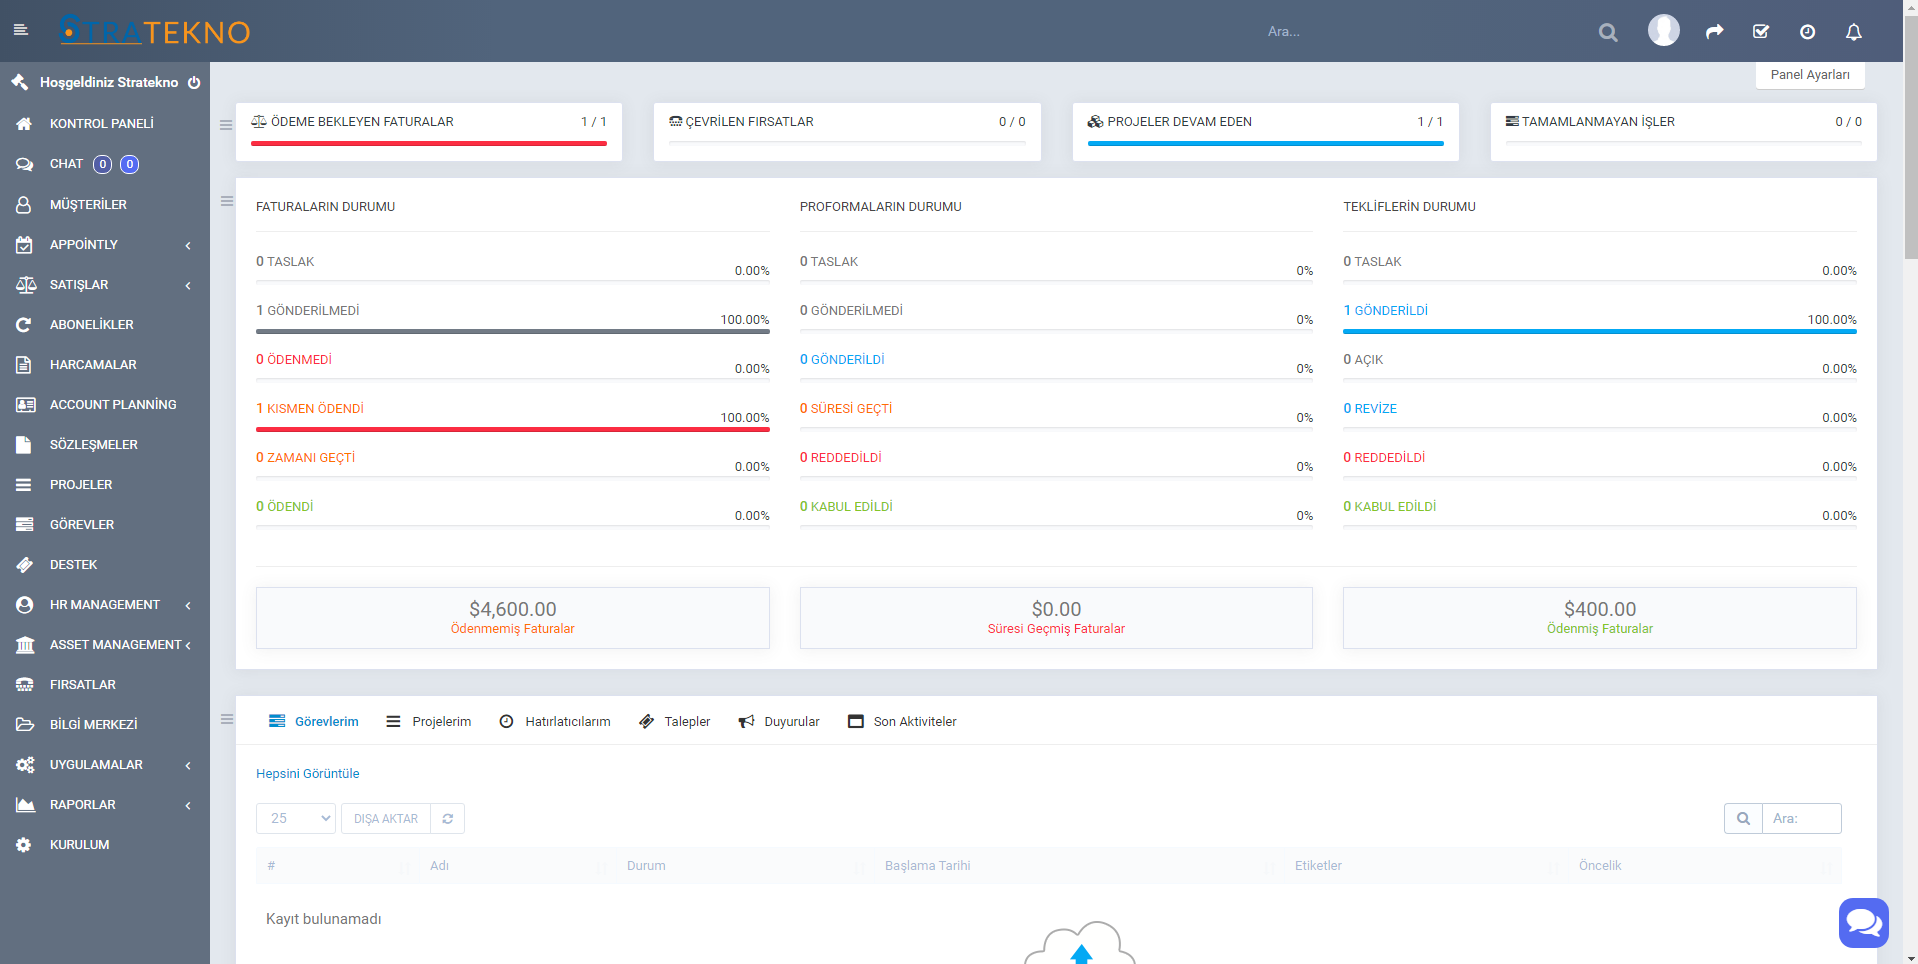Open the 1 Kısmen Ödendi invoices link
The width and height of the screenshot is (1918, 964).
[310, 409]
